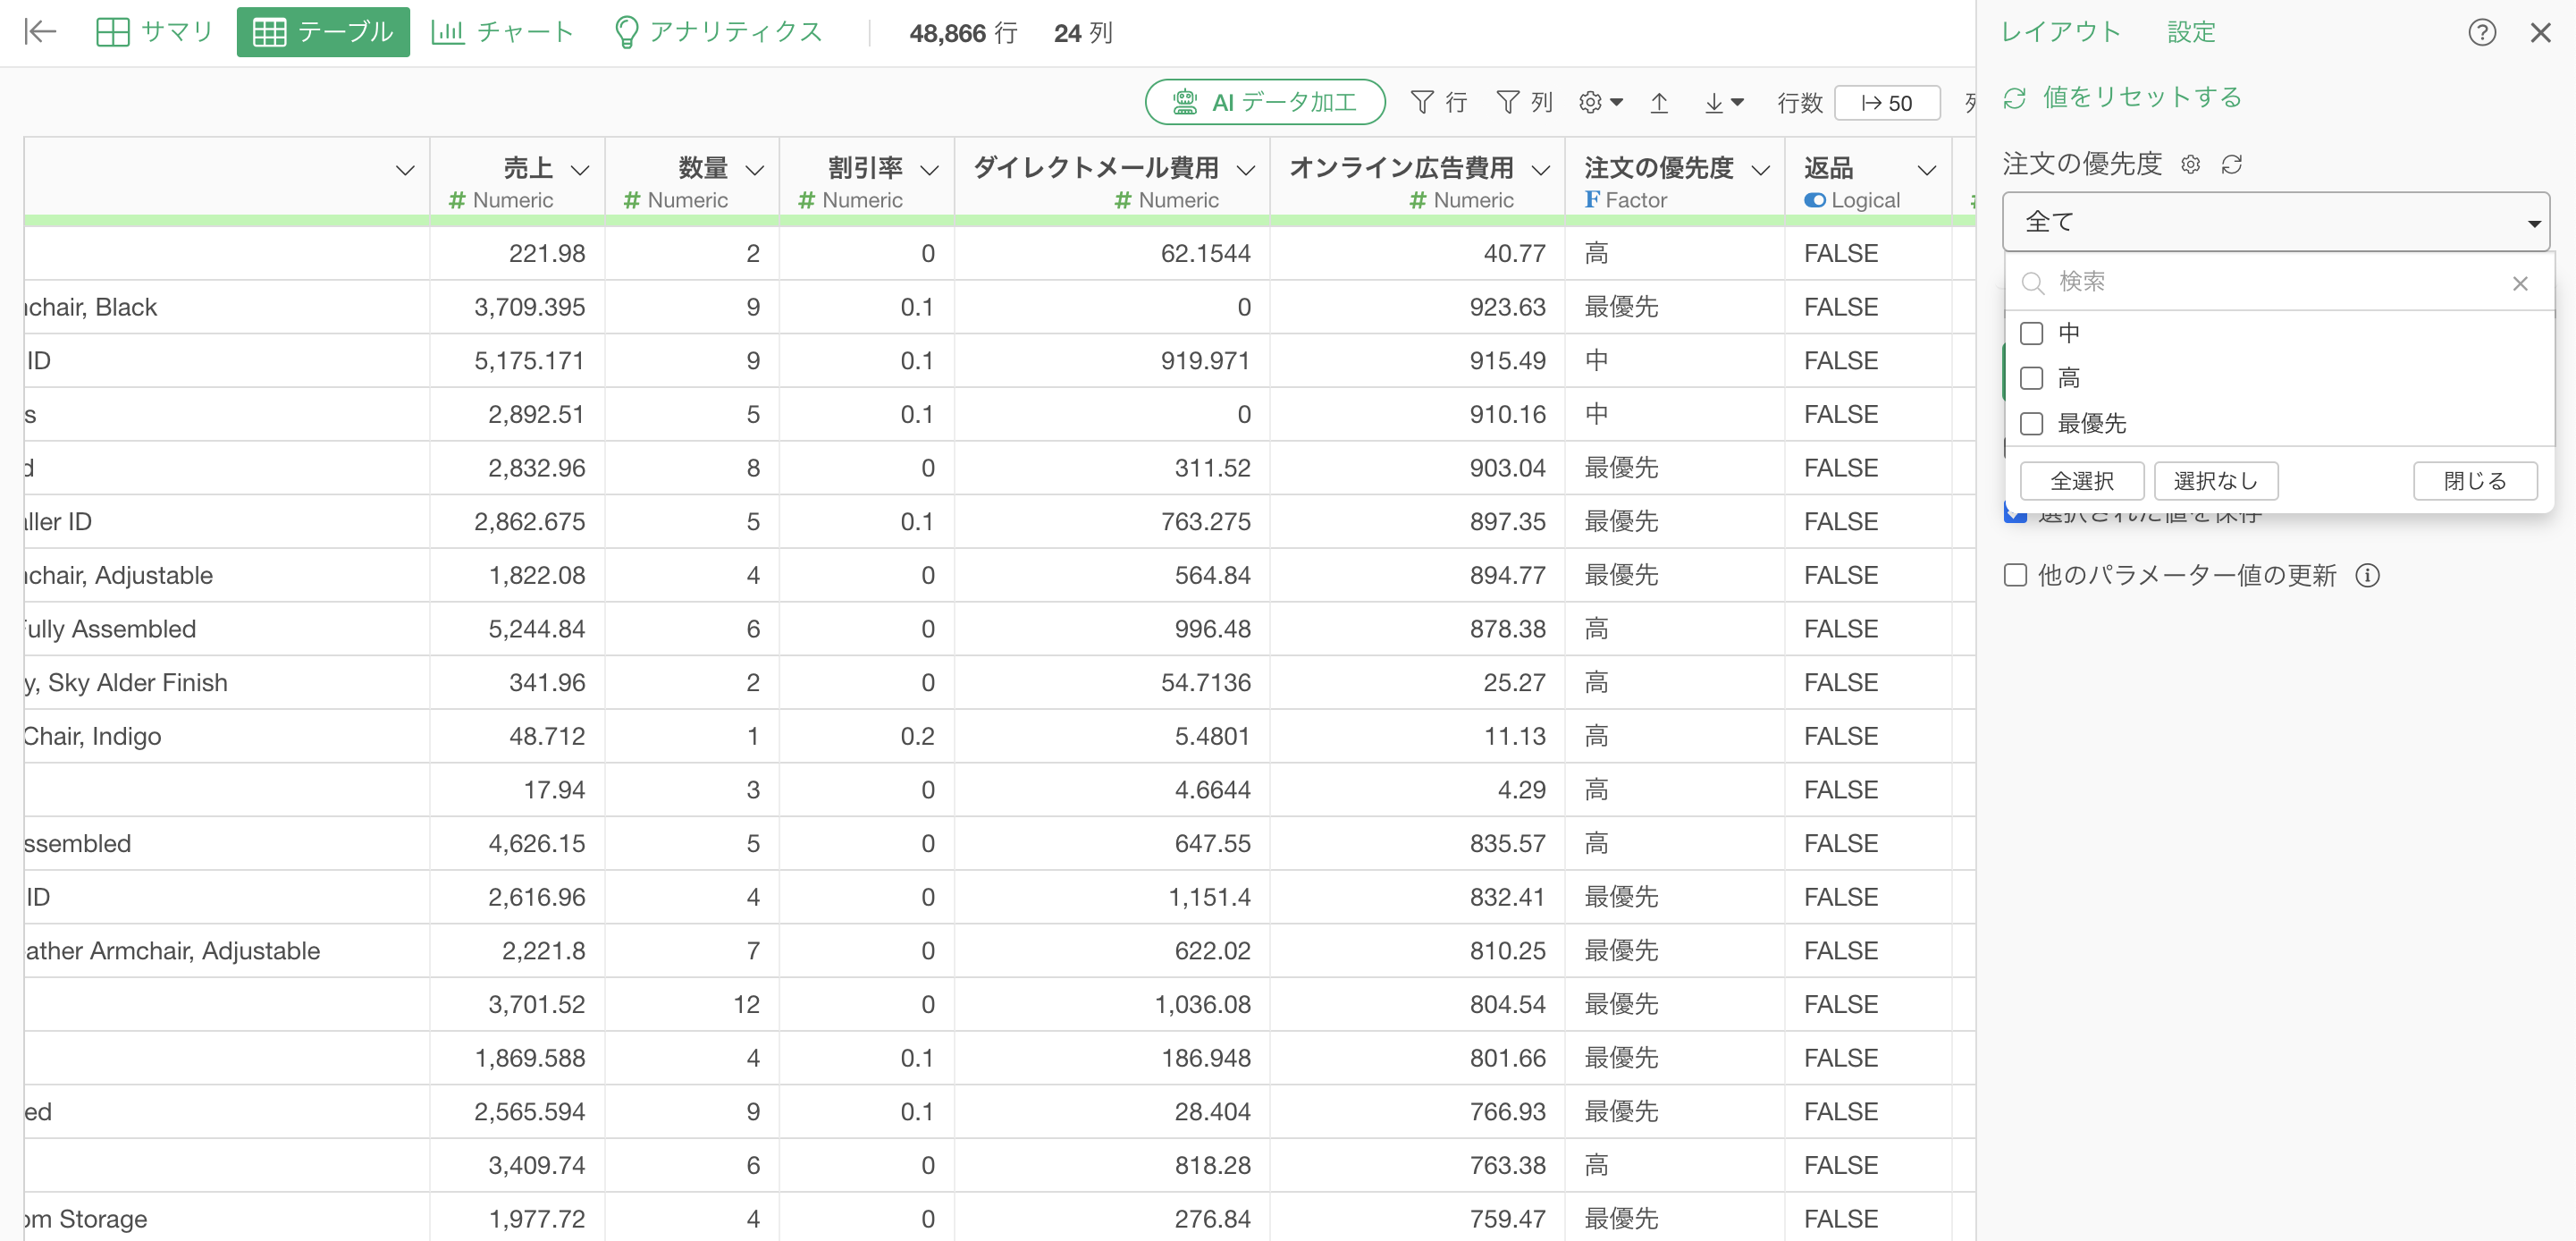The width and height of the screenshot is (2576, 1241).
Task: Click the cell with value 1,151.4
Action: point(1111,898)
